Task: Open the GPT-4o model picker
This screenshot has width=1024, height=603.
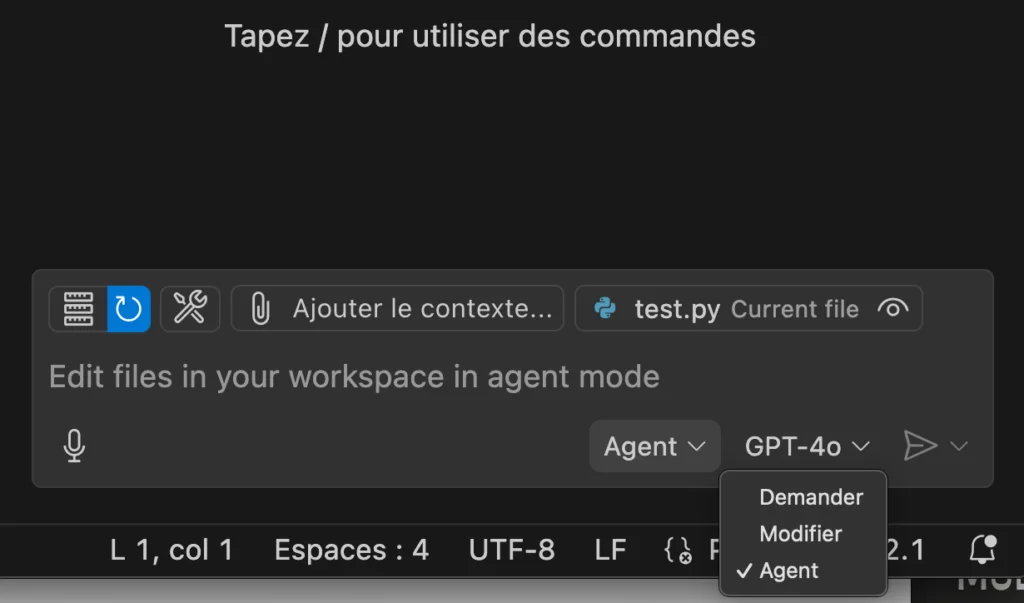Action: (807, 446)
